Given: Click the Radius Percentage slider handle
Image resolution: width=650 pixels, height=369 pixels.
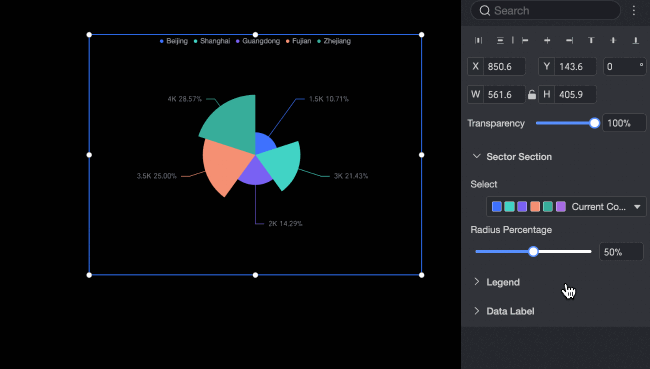Looking at the screenshot, I should pyautogui.click(x=534, y=251).
